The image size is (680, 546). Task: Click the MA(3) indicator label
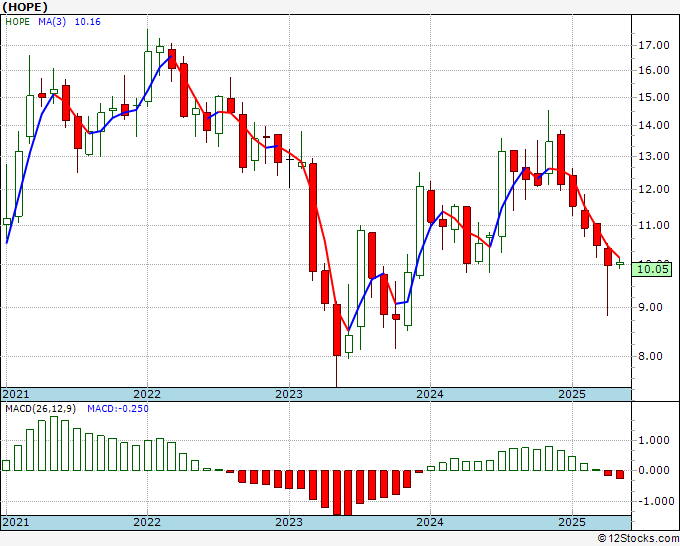point(52,22)
